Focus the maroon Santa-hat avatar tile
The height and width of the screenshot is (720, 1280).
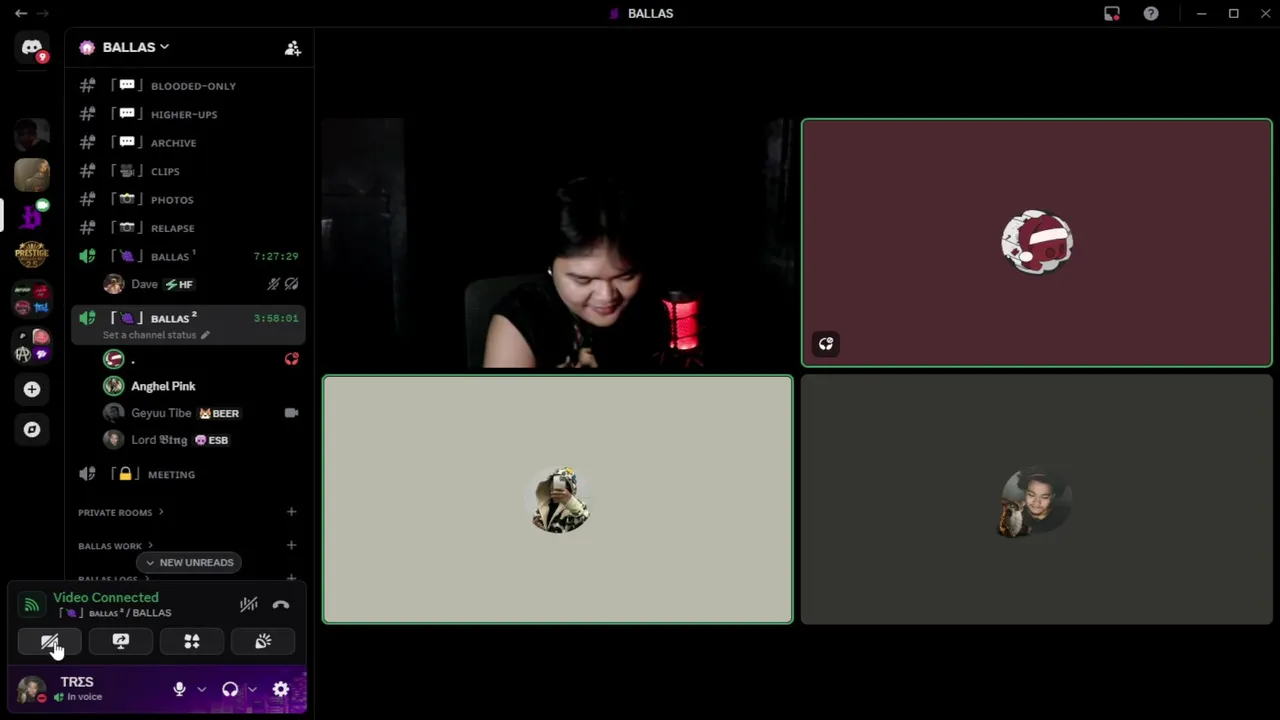pyautogui.click(x=1036, y=243)
